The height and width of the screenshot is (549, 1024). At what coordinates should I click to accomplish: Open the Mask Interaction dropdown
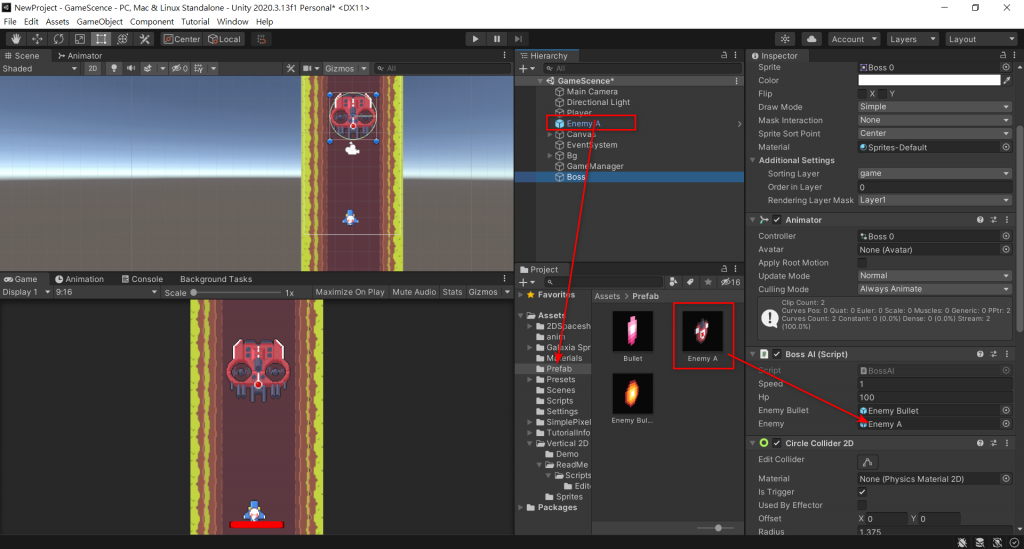click(935, 120)
